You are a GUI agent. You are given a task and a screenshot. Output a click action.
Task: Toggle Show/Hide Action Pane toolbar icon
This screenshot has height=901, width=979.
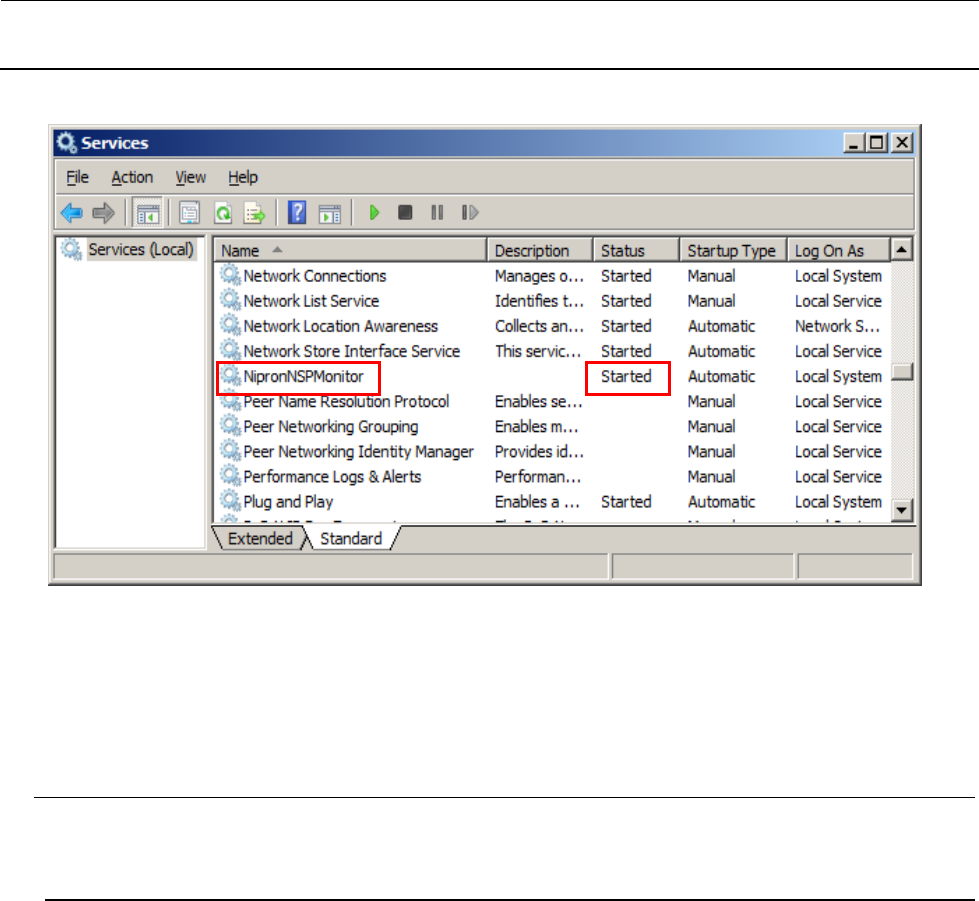tap(330, 214)
